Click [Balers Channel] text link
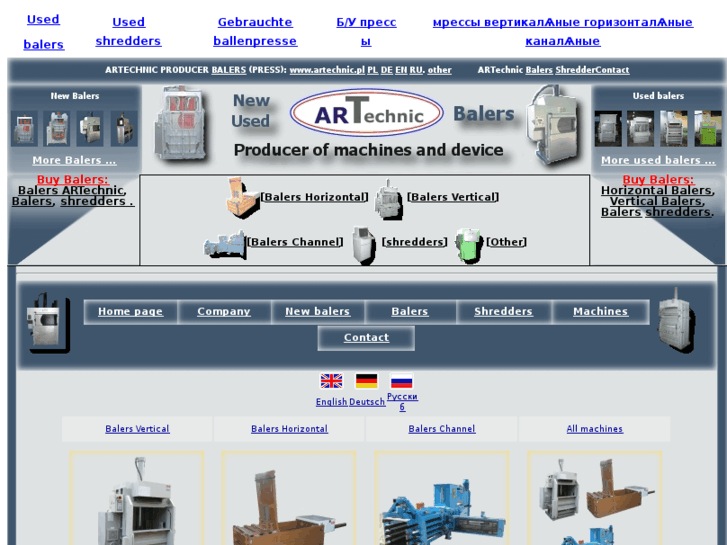Screen dimensions: 727x545 (x=295, y=242)
